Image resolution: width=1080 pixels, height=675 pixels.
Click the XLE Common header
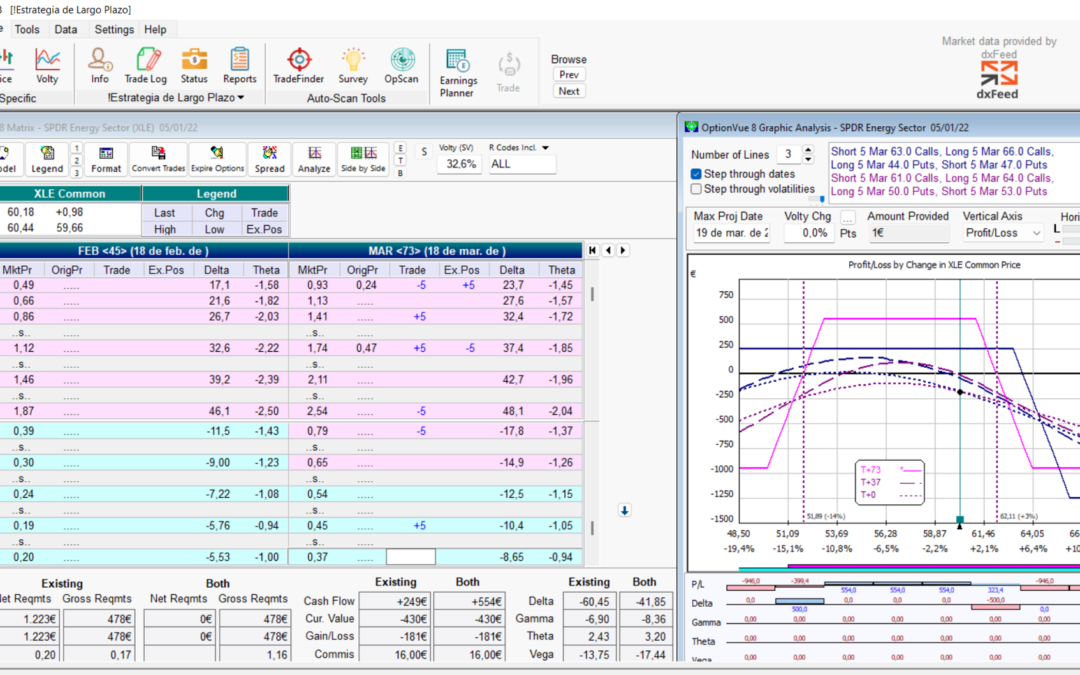coord(70,194)
